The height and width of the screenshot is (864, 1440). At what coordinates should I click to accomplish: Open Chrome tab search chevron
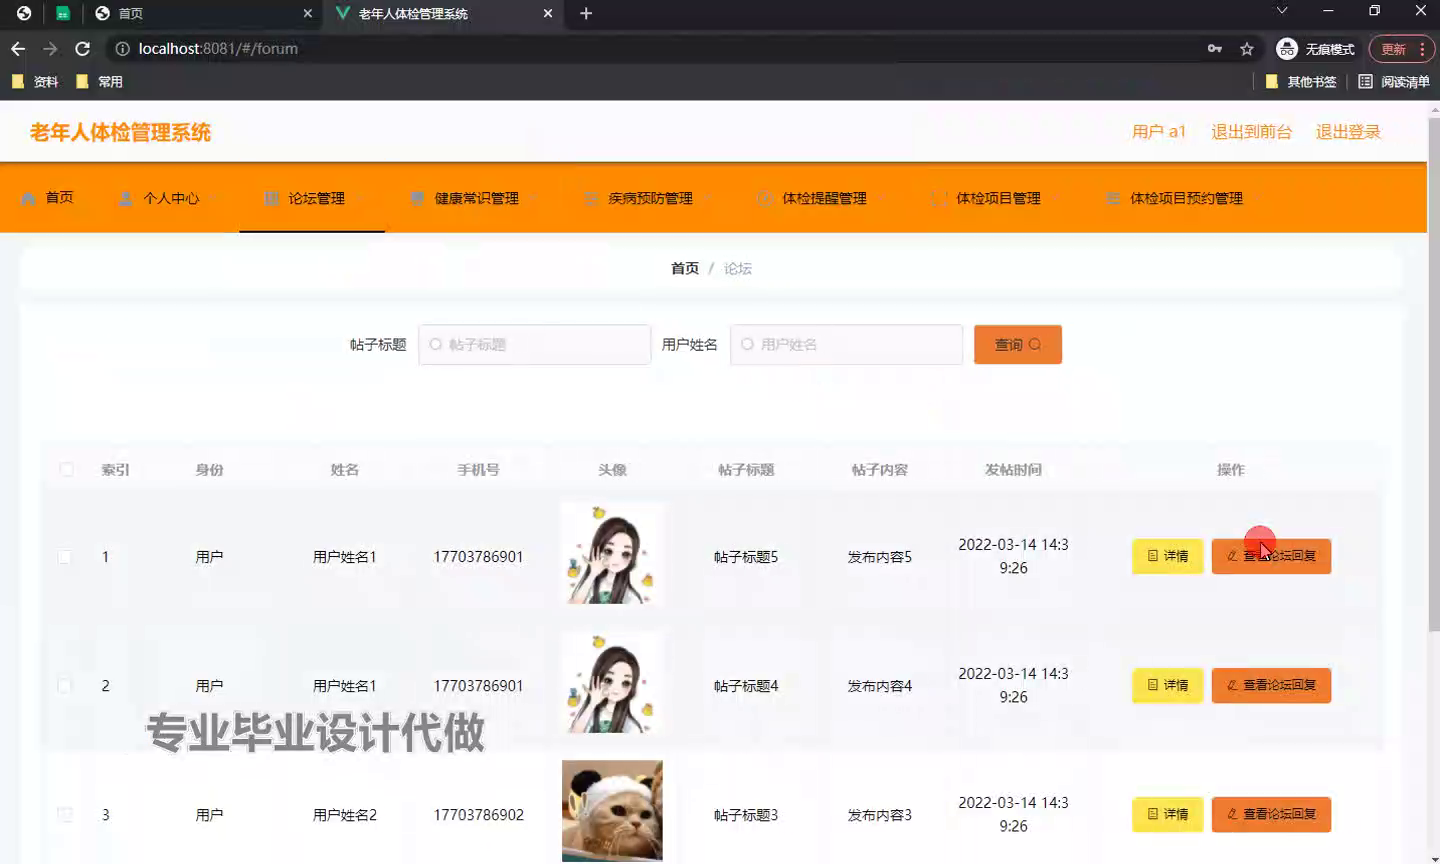coord(1282,11)
